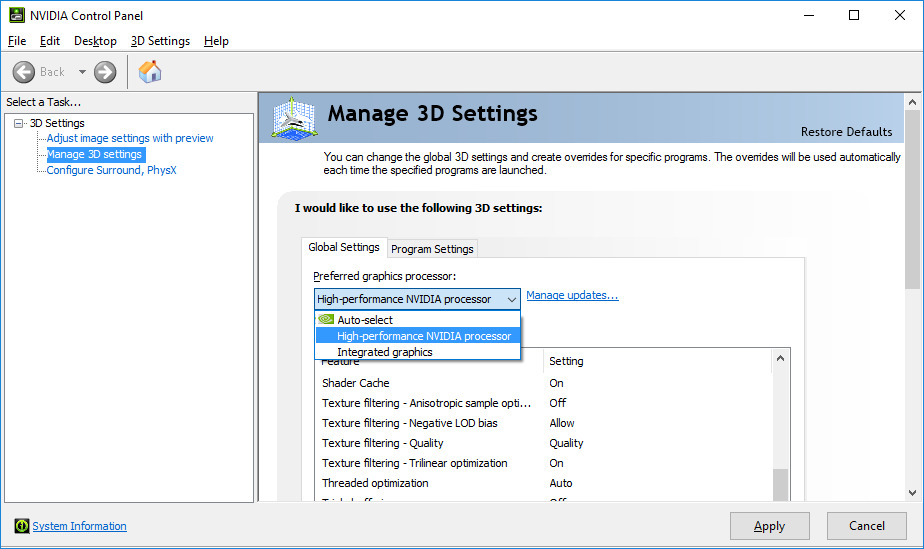Select the Shader Cache feature row
Viewport: 924px width, 549px height.
tap(544, 383)
